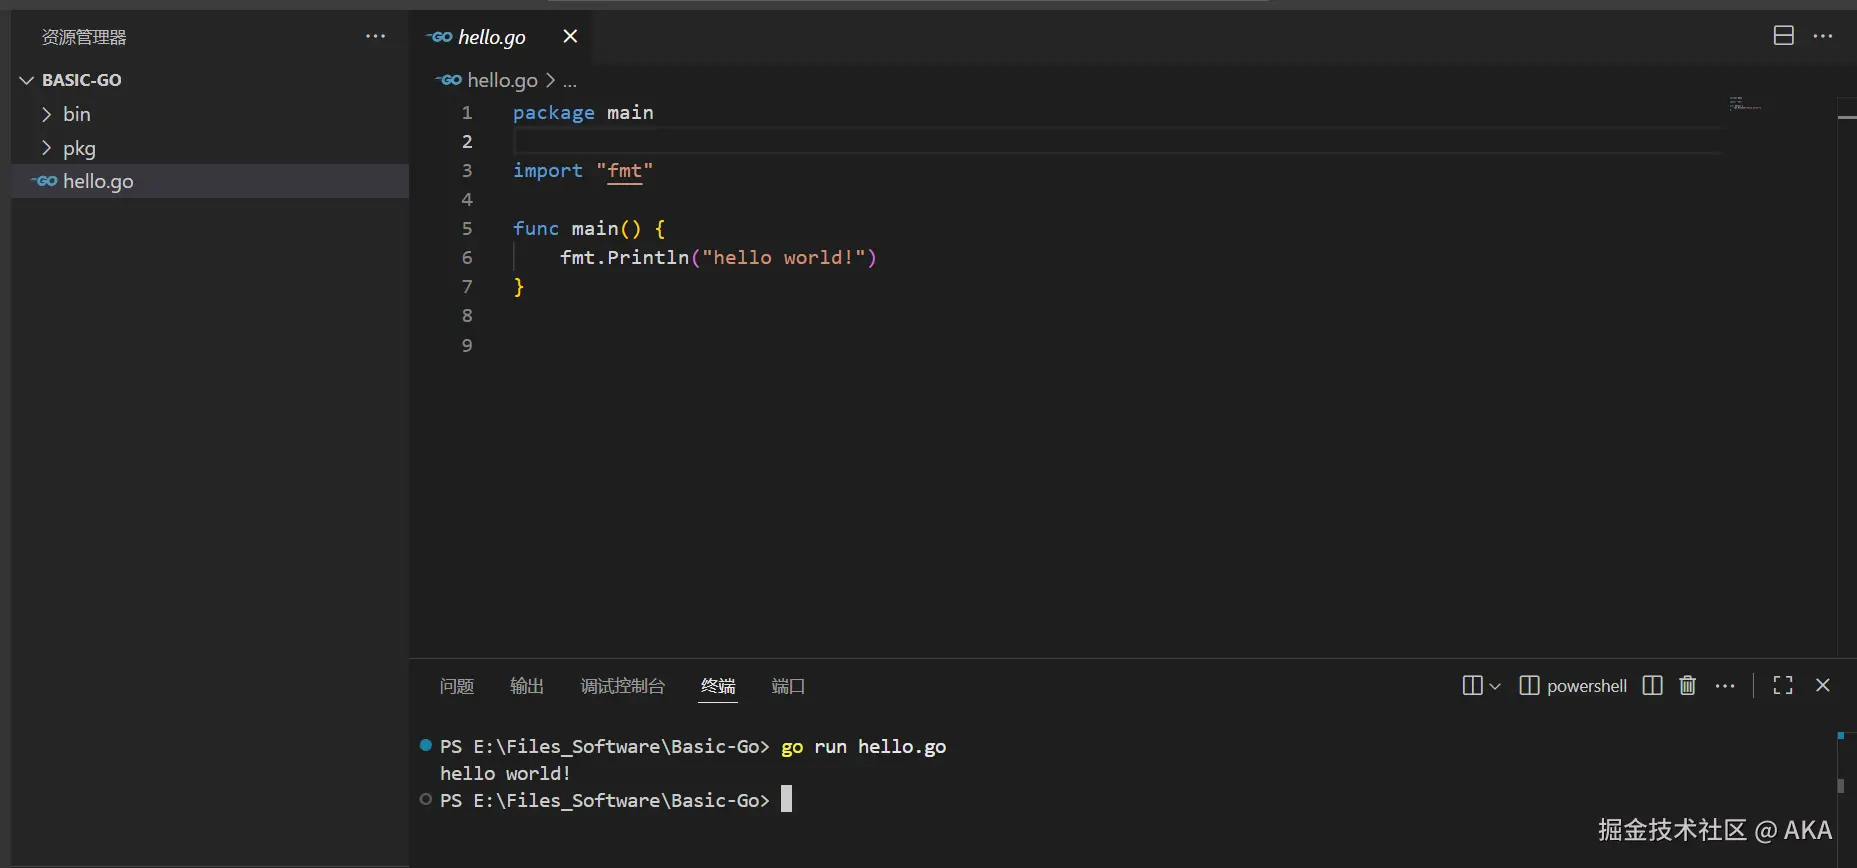The image size is (1857, 868).
Task: Close the terminal panel
Action: click(x=1823, y=686)
